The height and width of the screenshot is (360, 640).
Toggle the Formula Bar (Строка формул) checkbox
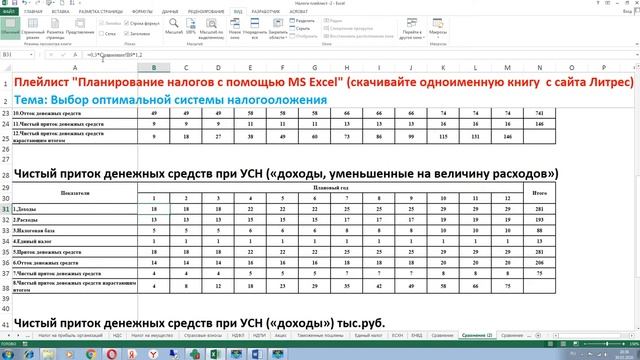coord(141,23)
